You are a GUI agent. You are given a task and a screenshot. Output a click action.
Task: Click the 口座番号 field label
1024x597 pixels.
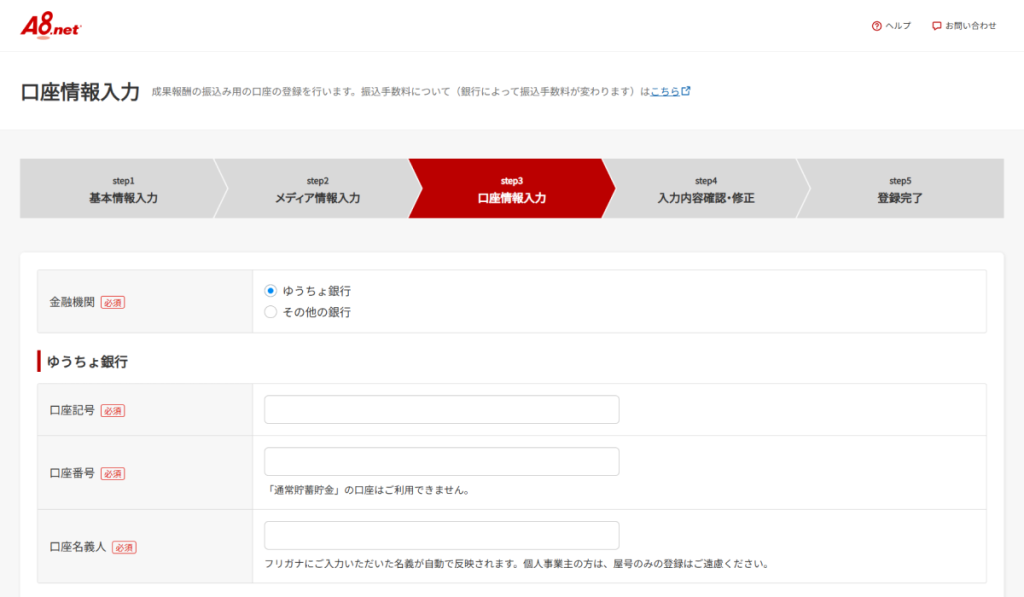pos(72,474)
